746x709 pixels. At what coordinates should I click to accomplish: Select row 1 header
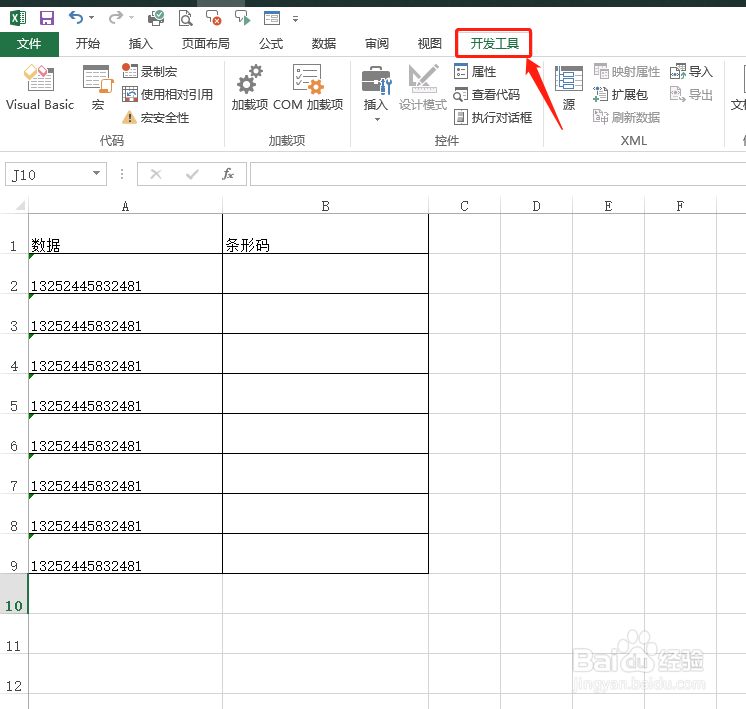click(14, 234)
